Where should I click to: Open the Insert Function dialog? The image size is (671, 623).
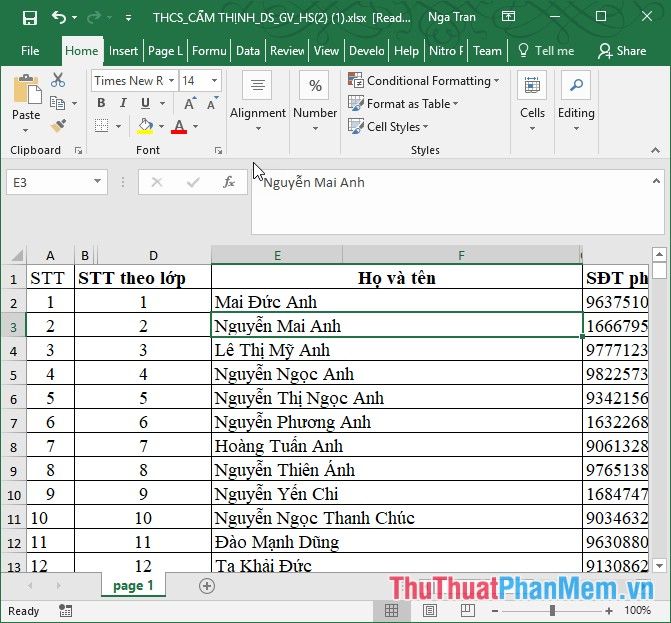[229, 183]
